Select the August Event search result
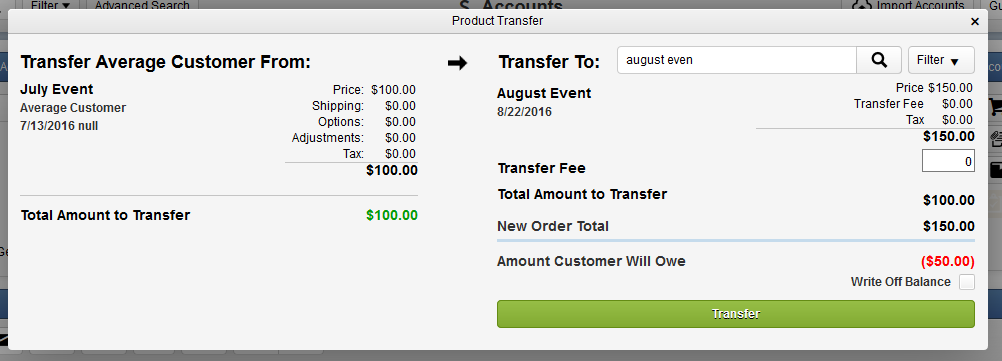This screenshot has width=1002, height=361. tap(544, 93)
